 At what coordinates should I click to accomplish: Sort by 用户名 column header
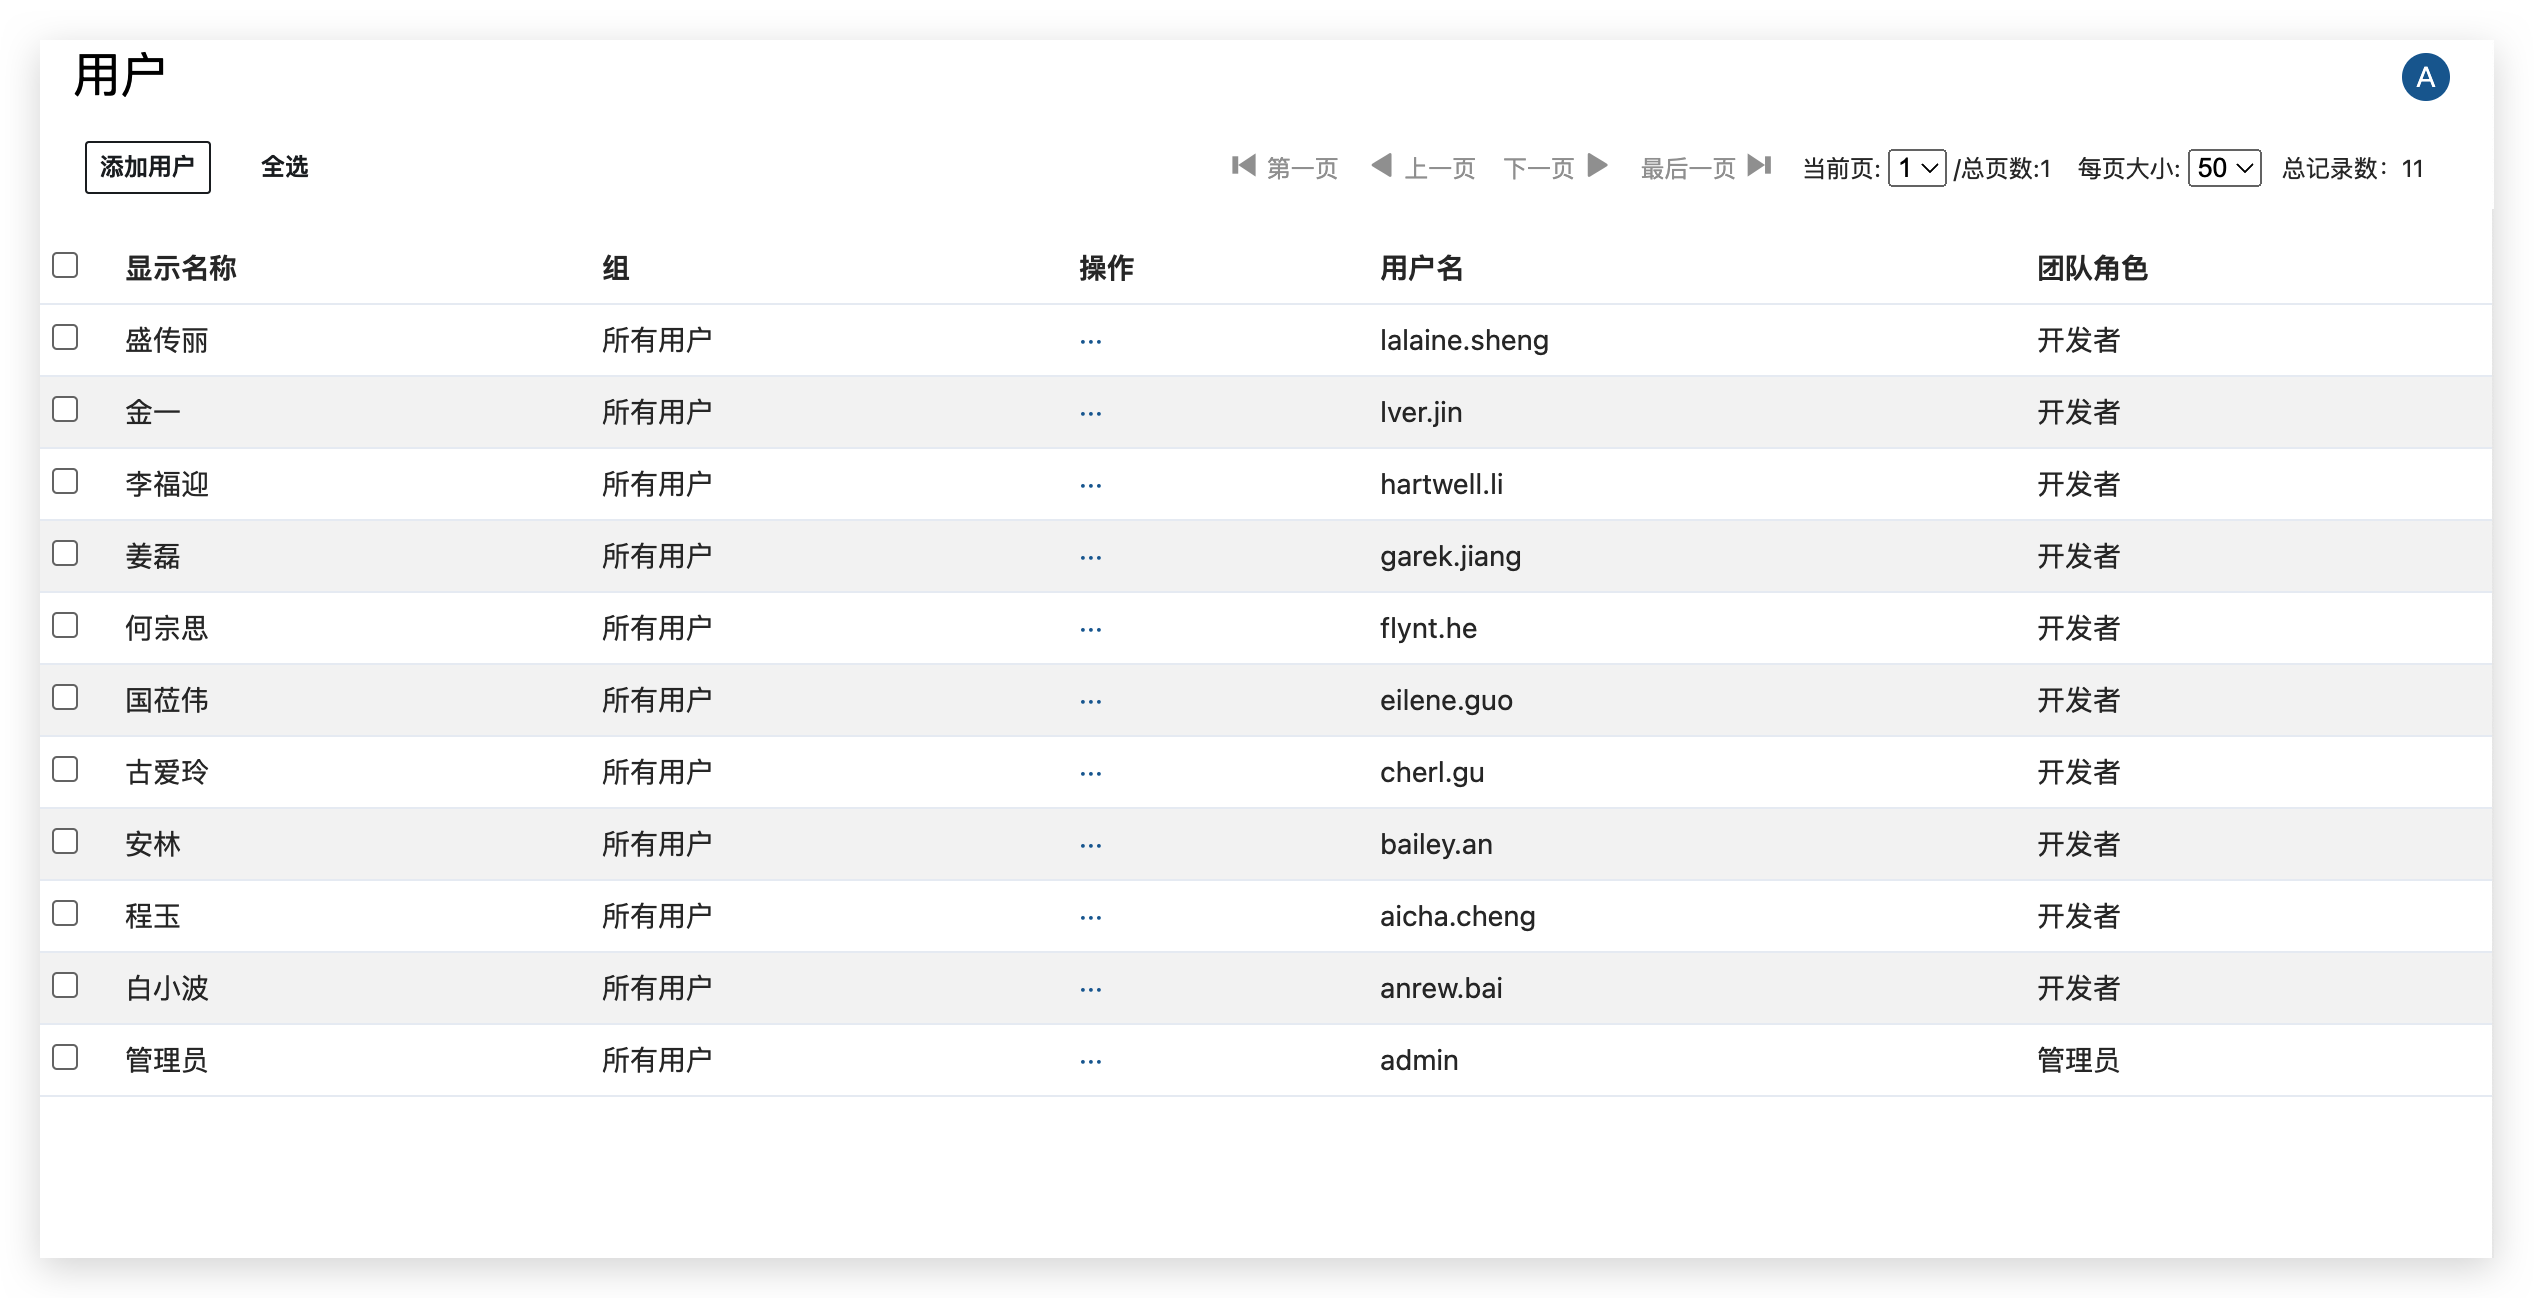[1422, 268]
